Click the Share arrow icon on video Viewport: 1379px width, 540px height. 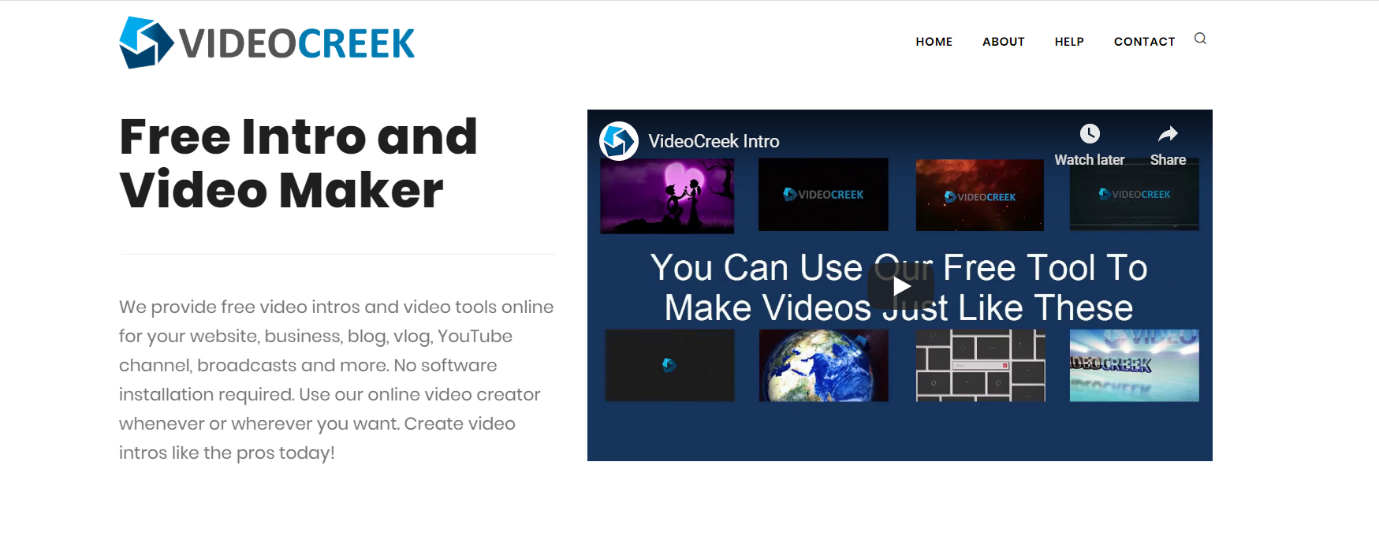pyautogui.click(x=1167, y=134)
